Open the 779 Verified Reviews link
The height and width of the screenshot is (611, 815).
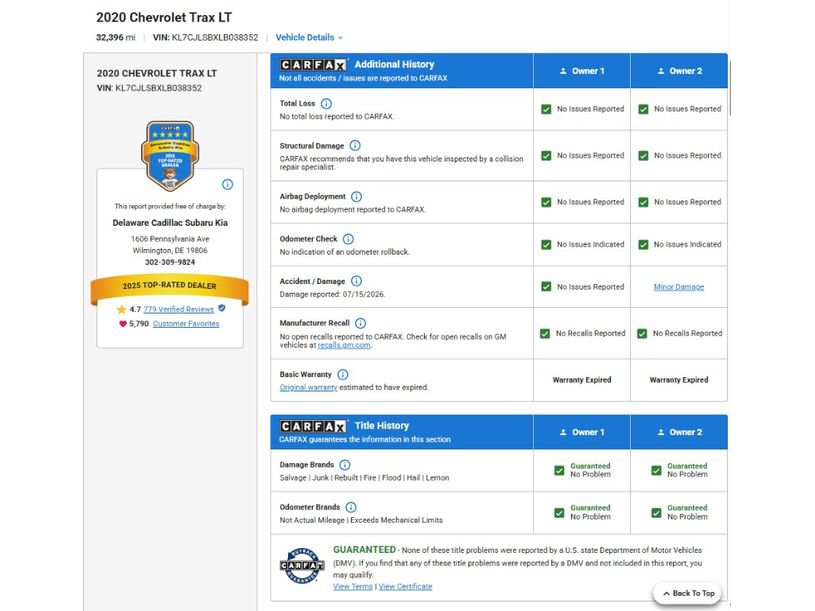pos(178,309)
